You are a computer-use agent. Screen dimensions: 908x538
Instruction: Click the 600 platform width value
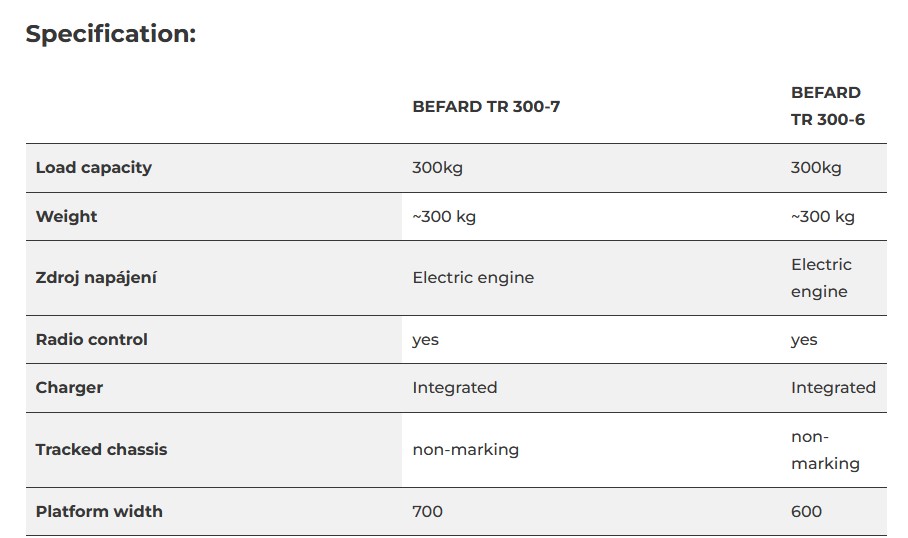pos(806,511)
